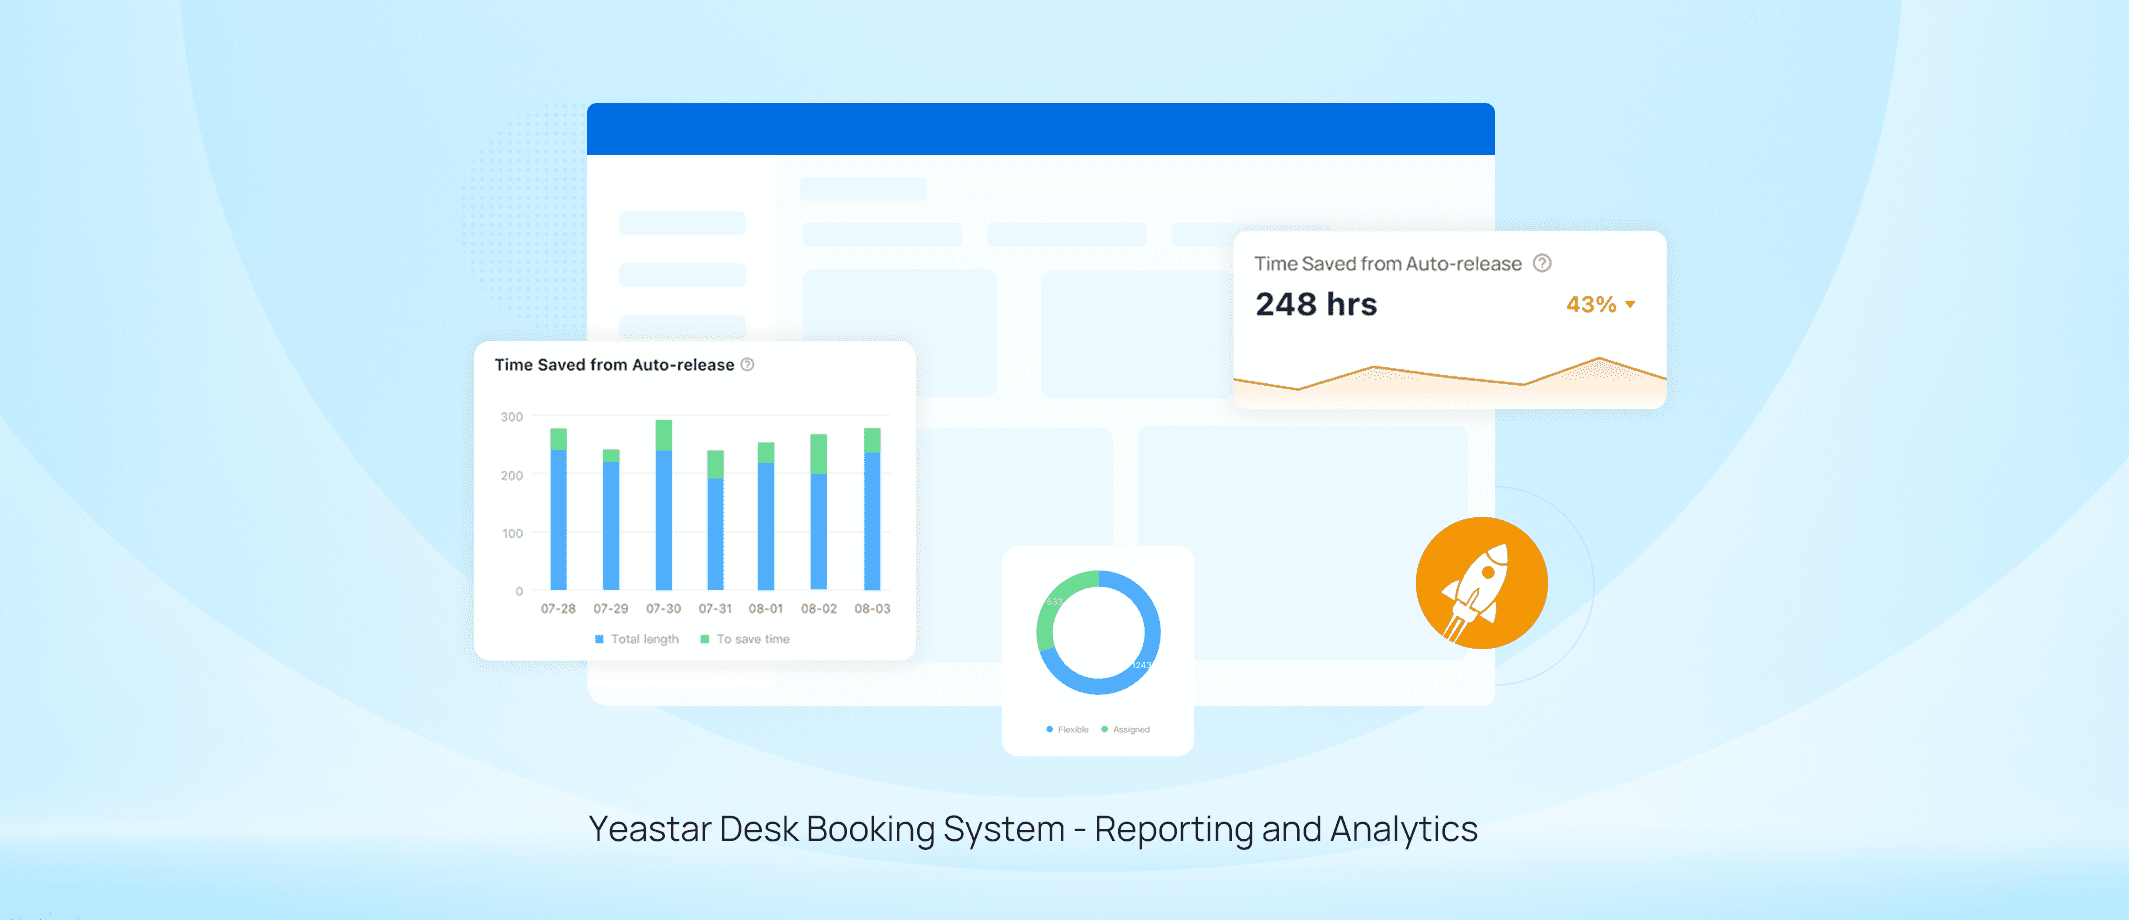Click the 07-28 bar in chart

point(559,509)
